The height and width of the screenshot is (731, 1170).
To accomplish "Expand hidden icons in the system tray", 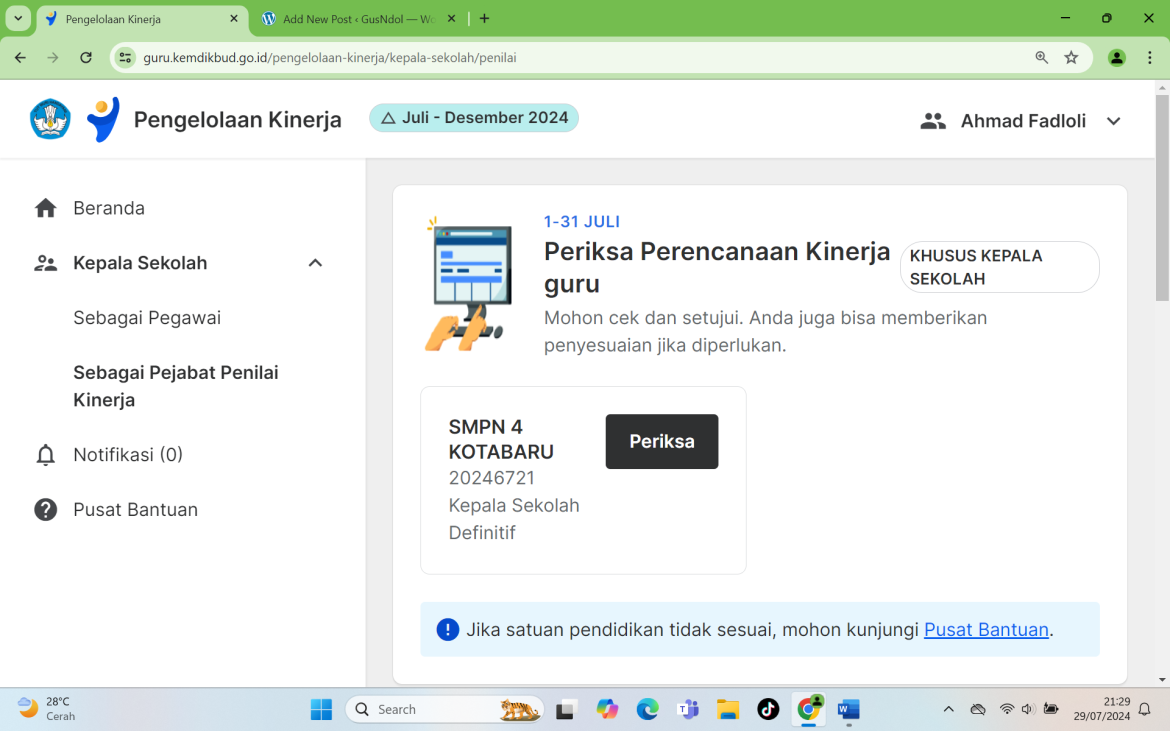I will [x=947, y=709].
